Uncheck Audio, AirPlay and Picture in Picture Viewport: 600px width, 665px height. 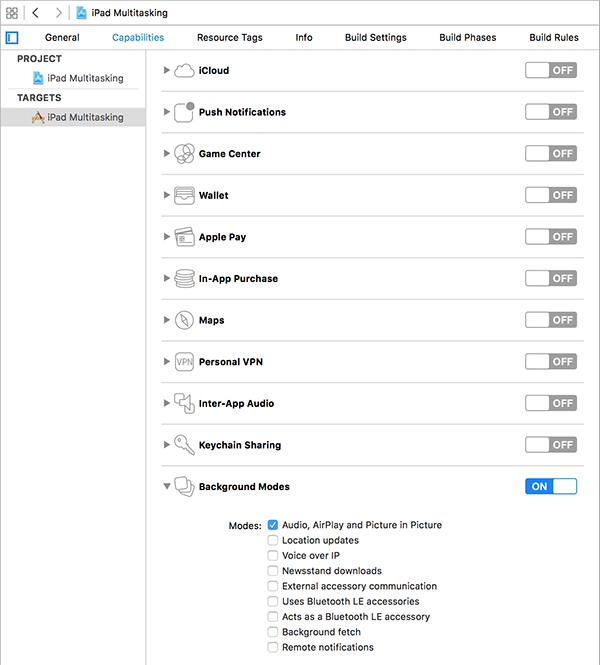(x=273, y=525)
